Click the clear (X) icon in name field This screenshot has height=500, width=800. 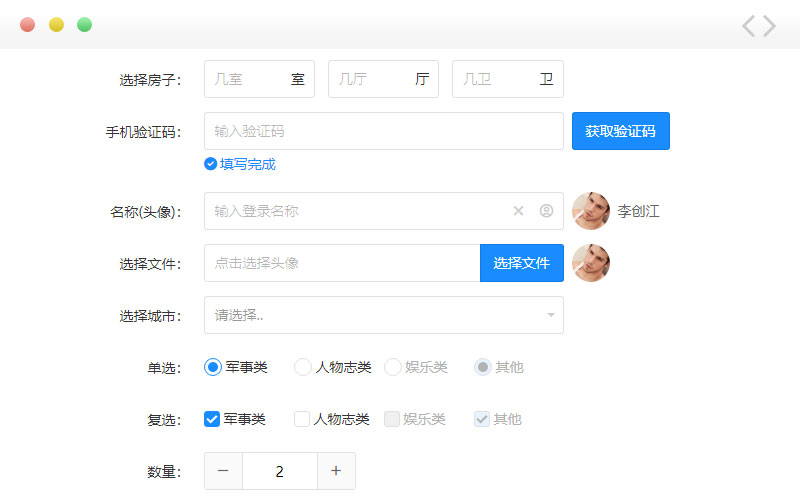point(518,211)
